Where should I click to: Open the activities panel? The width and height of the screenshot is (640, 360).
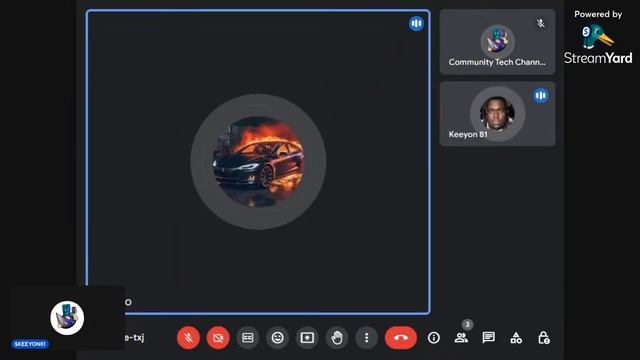pyautogui.click(x=516, y=338)
